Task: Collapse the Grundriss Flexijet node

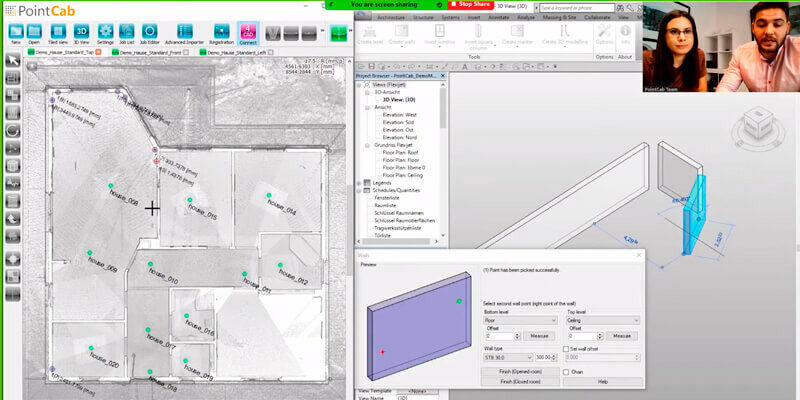Action: pos(366,145)
